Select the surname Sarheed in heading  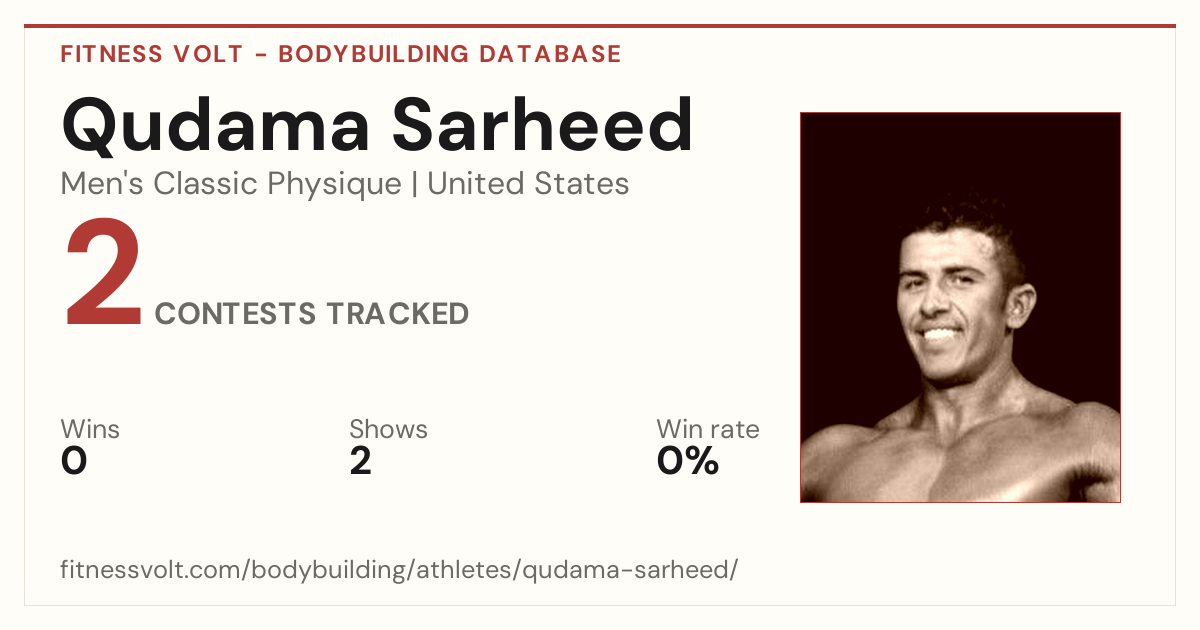tap(543, 124)
